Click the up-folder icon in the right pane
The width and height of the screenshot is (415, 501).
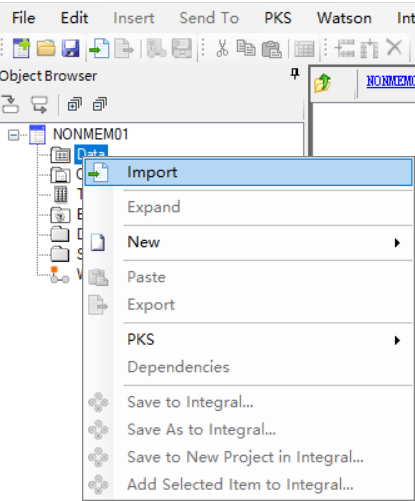[x=322, y=83]
